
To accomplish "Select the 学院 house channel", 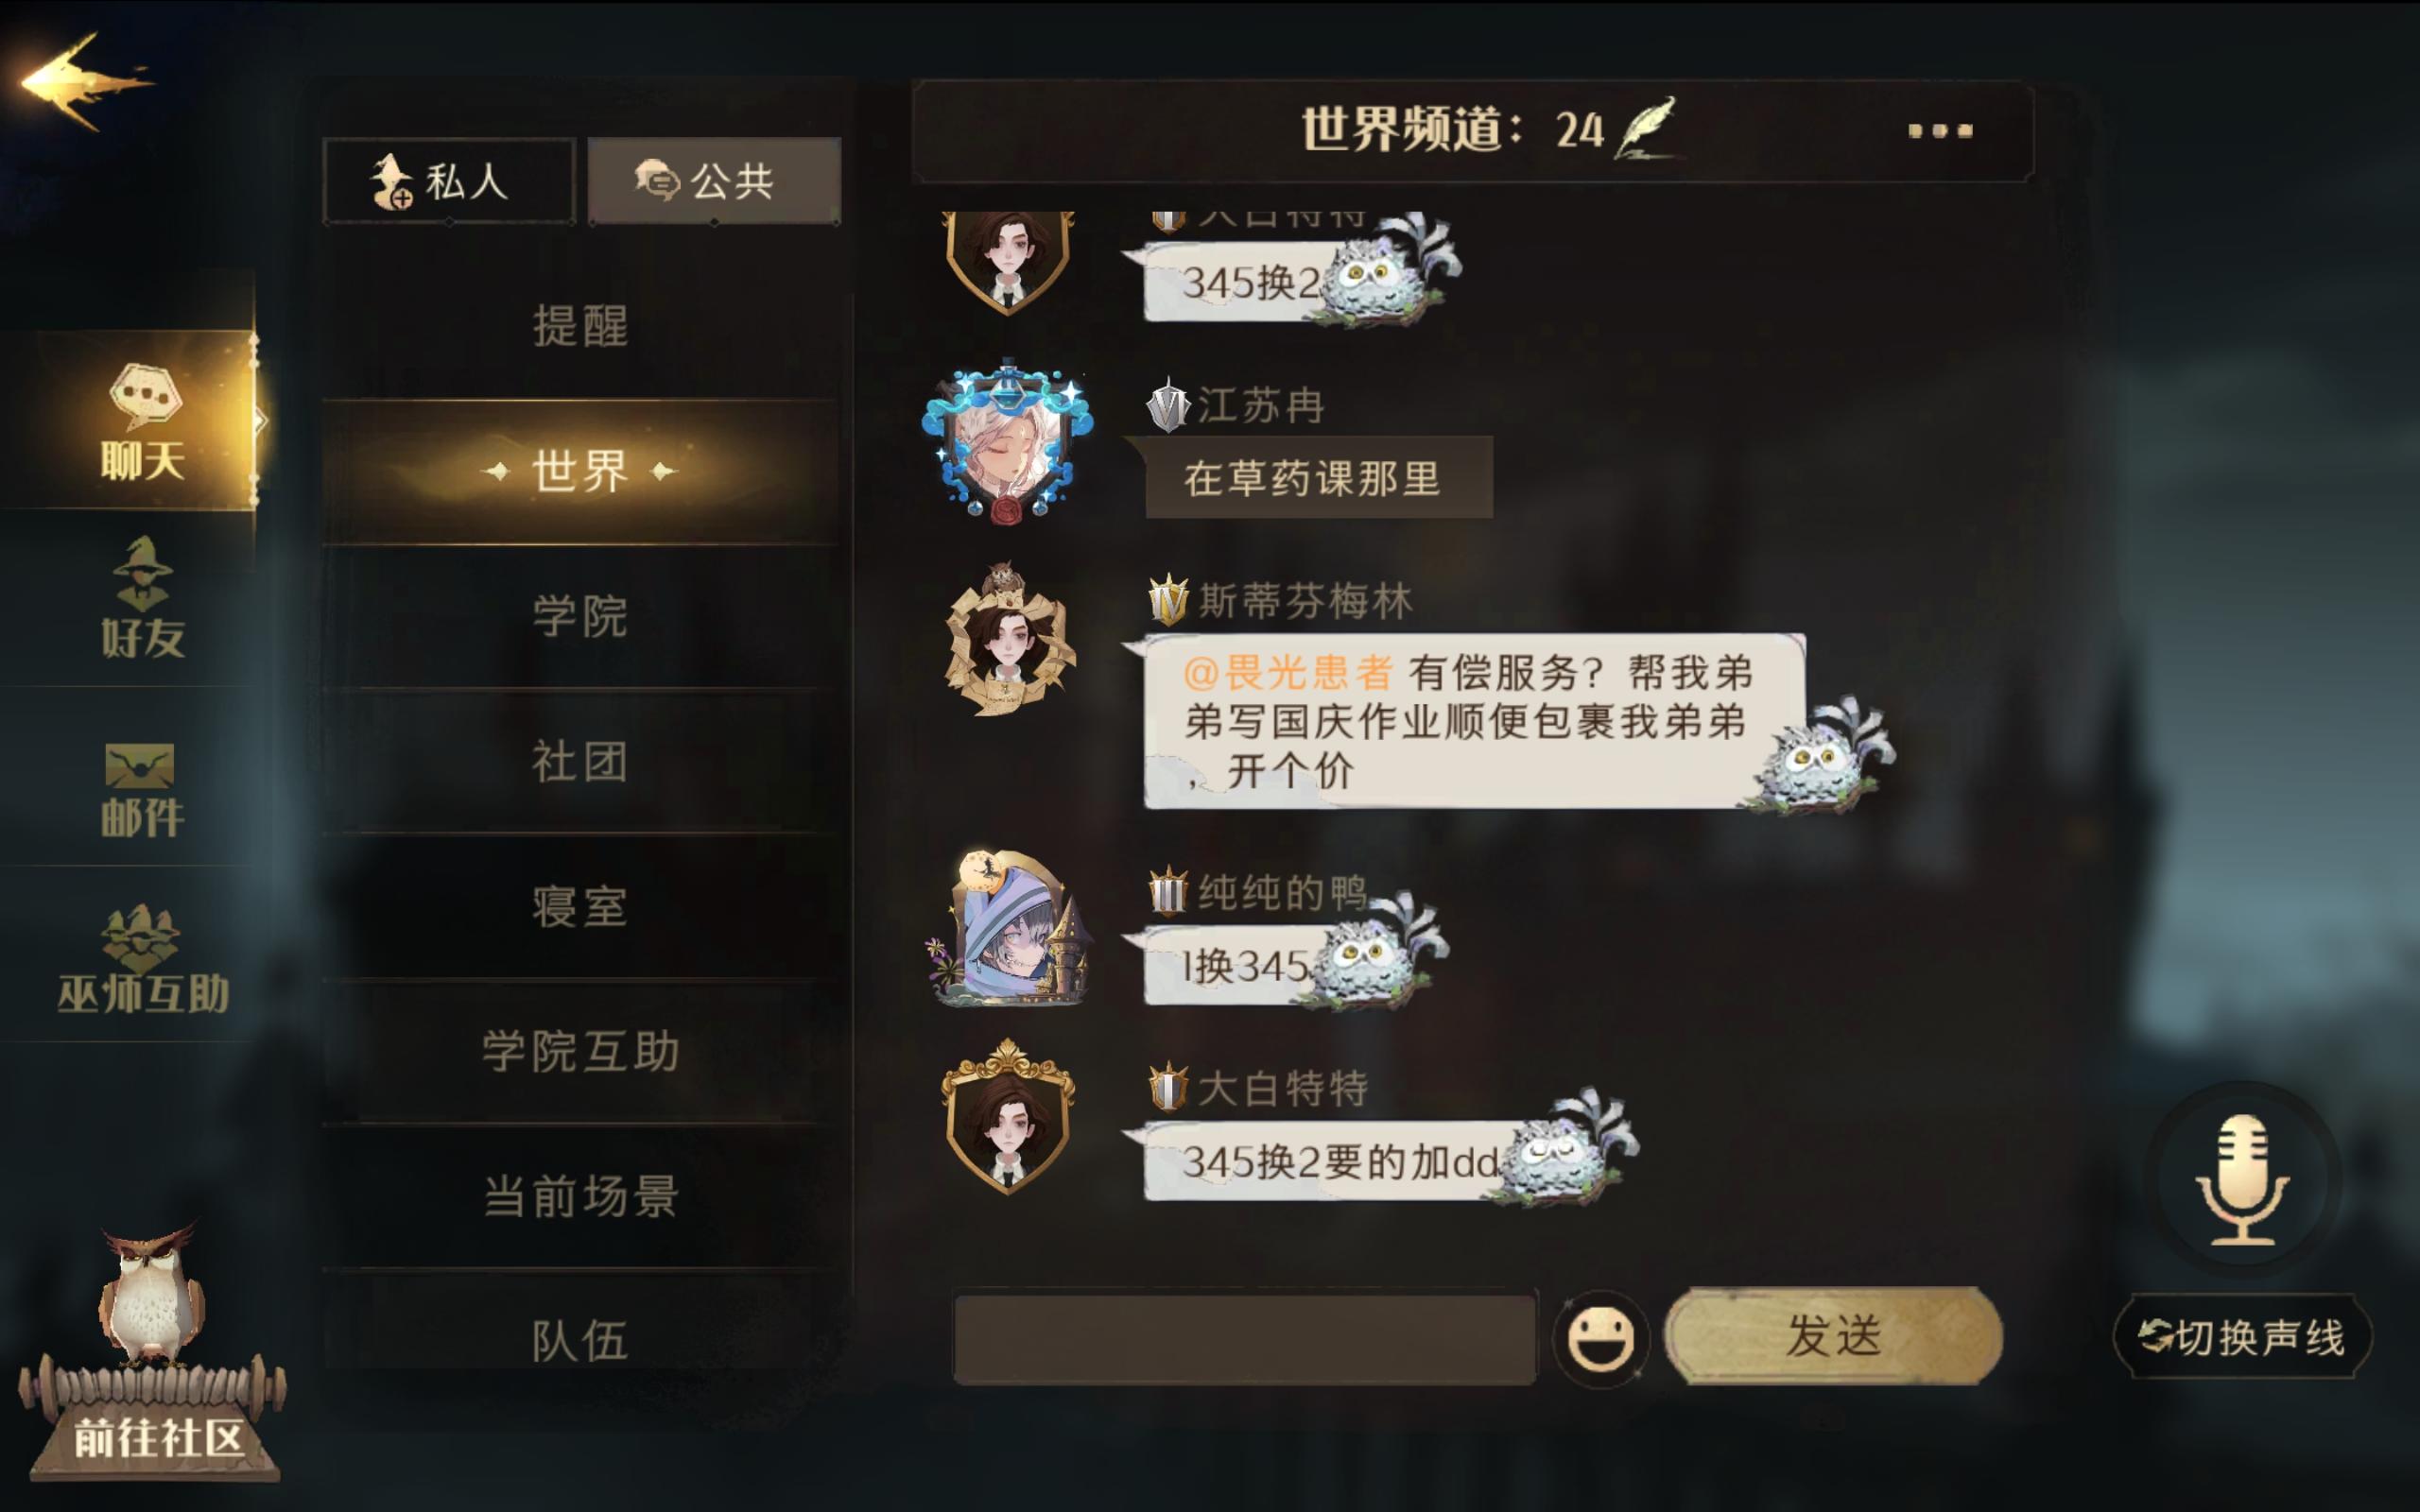I will tap(580, 616).
